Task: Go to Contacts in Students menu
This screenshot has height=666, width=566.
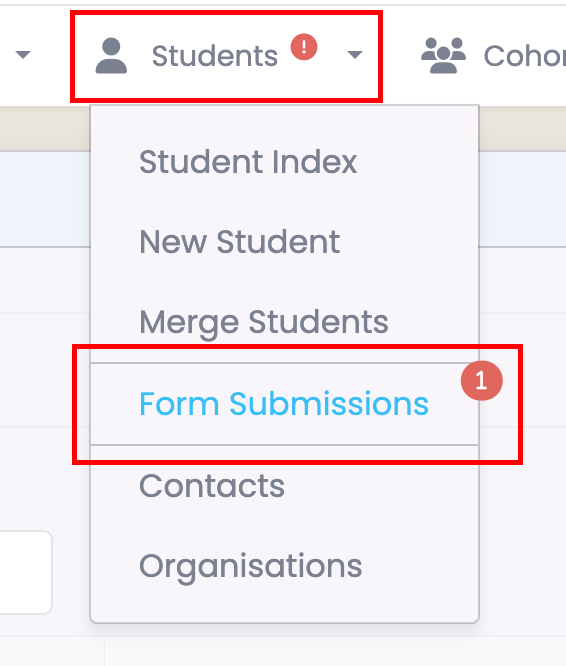Action: (x=212, y=485)
